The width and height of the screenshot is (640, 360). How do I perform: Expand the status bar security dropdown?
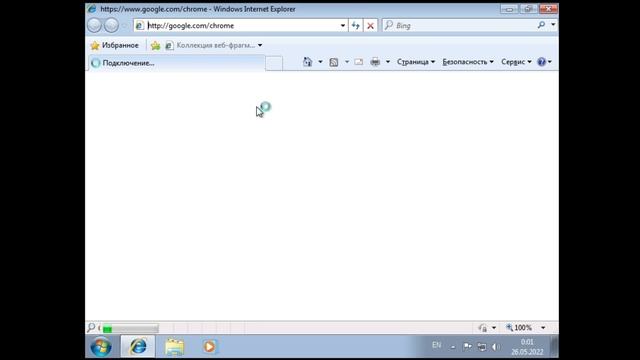tap(494, 328)
